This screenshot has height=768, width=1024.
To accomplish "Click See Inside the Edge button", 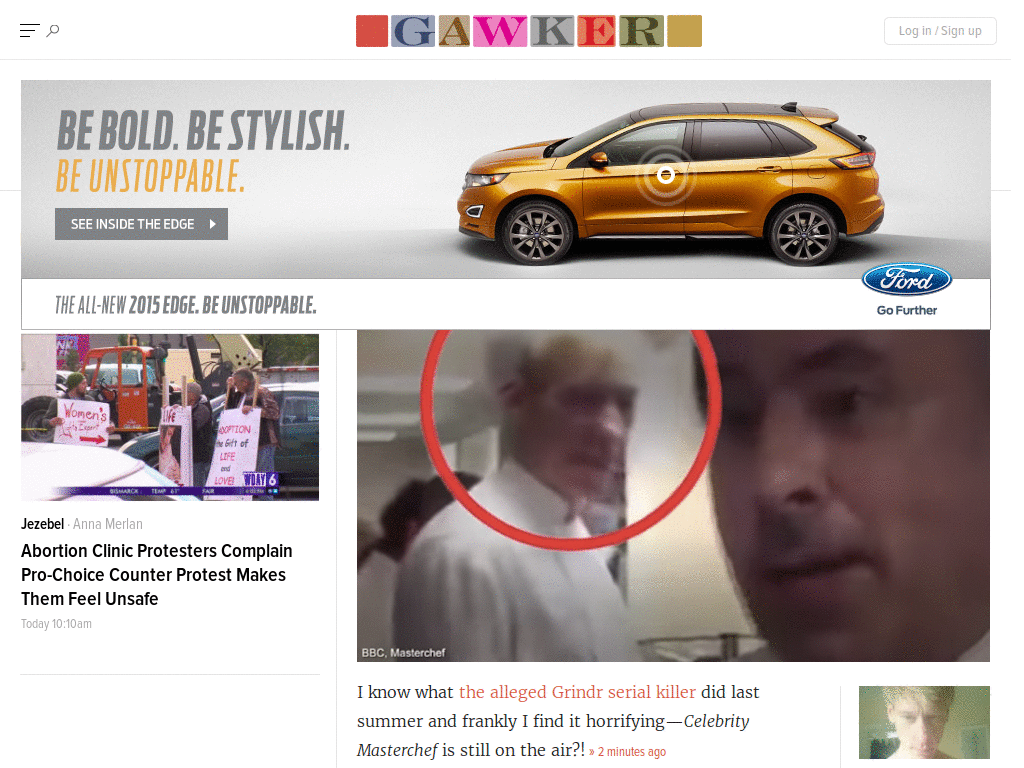I will point(141,224).
